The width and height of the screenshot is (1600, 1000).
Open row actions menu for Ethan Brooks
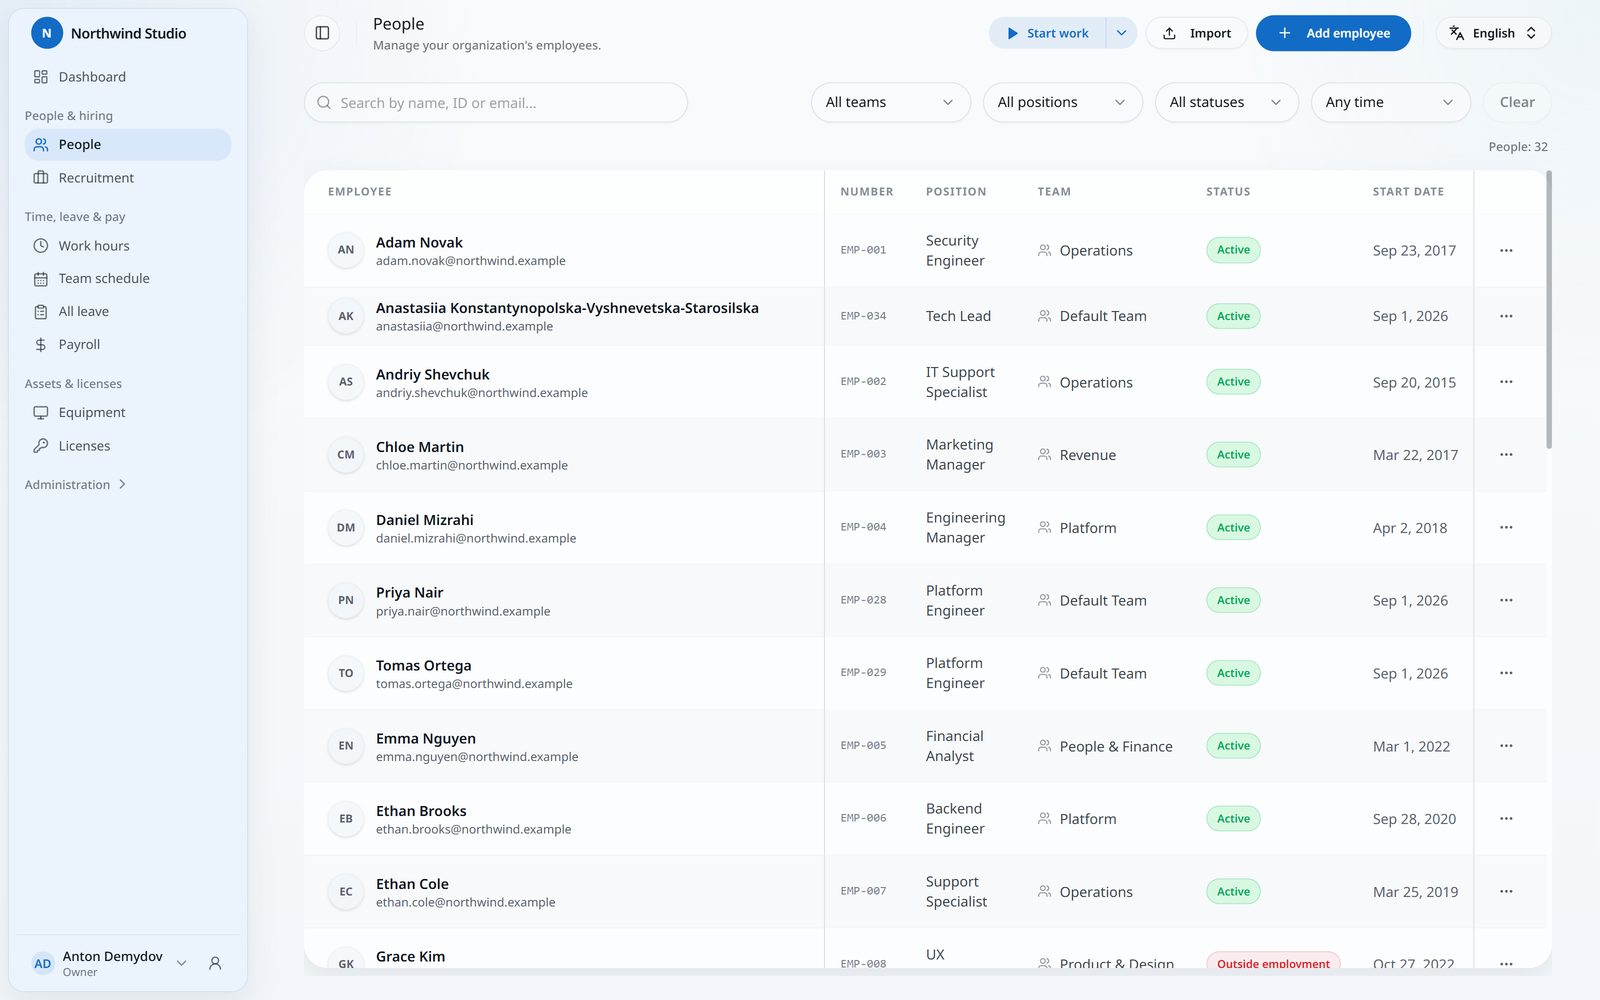click(1506, 818)
